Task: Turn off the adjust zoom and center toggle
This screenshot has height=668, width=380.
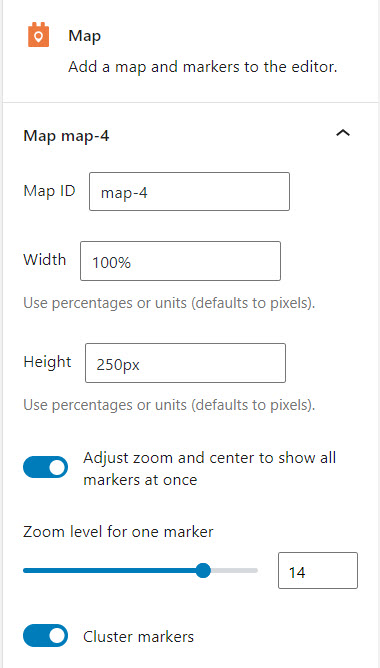Action: pos(46,467)
